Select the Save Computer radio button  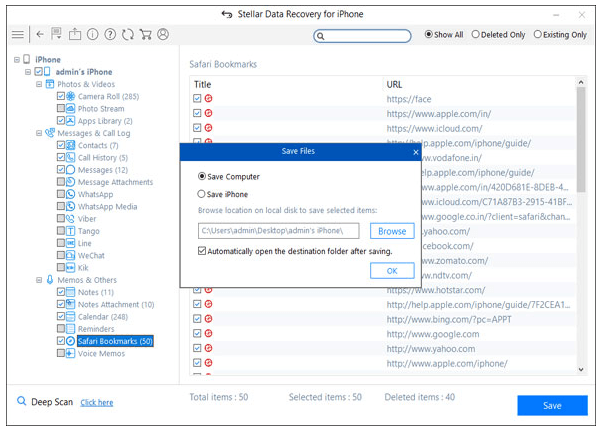pos(202,176)
